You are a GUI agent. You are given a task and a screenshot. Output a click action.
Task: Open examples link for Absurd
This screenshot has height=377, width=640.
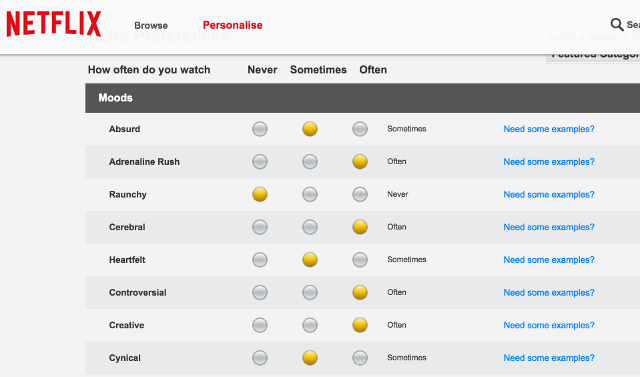pyautogui.click(x=549, y=129)
